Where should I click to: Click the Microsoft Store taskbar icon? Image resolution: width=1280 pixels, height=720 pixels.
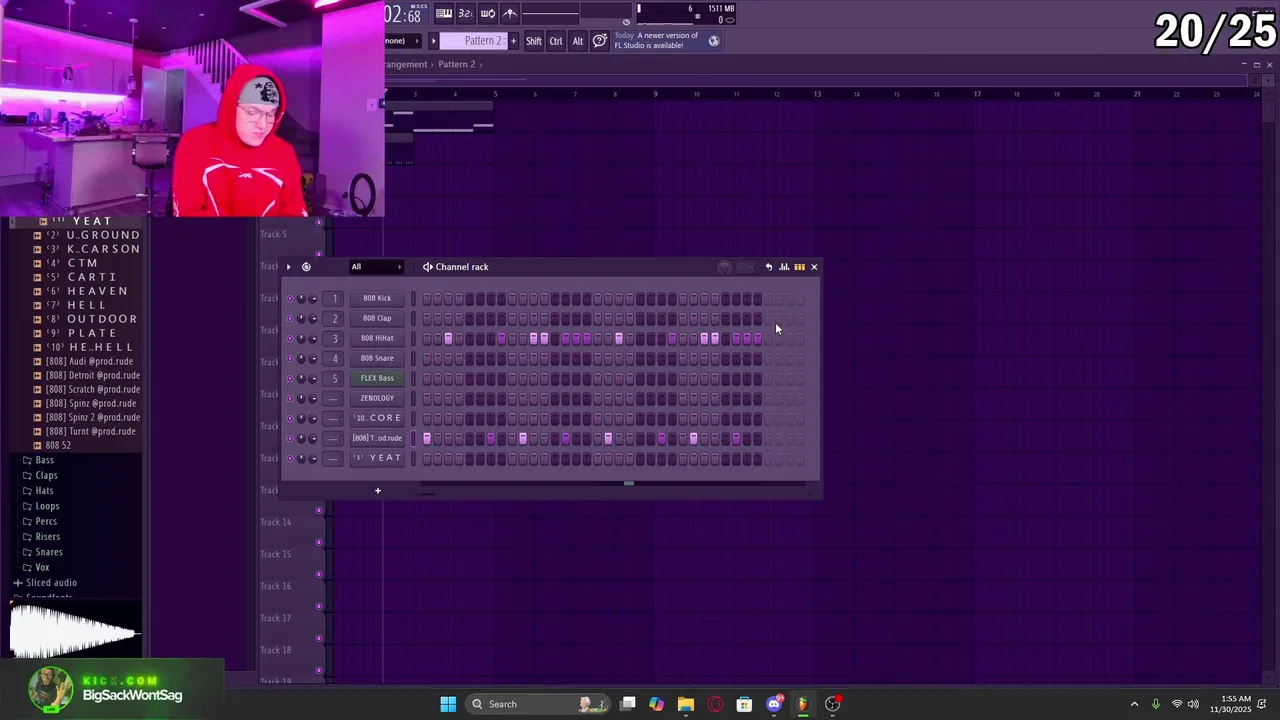[744, 704]
